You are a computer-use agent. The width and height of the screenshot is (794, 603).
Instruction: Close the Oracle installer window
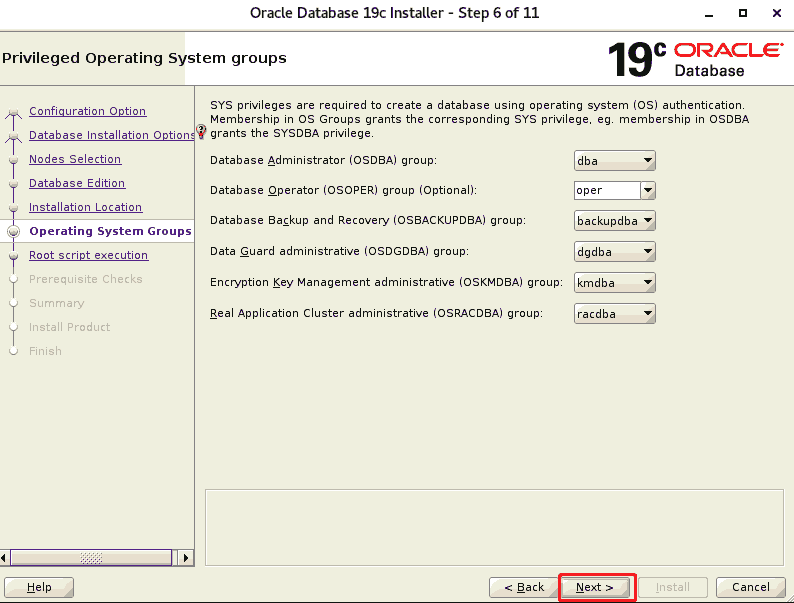[777, 13]
